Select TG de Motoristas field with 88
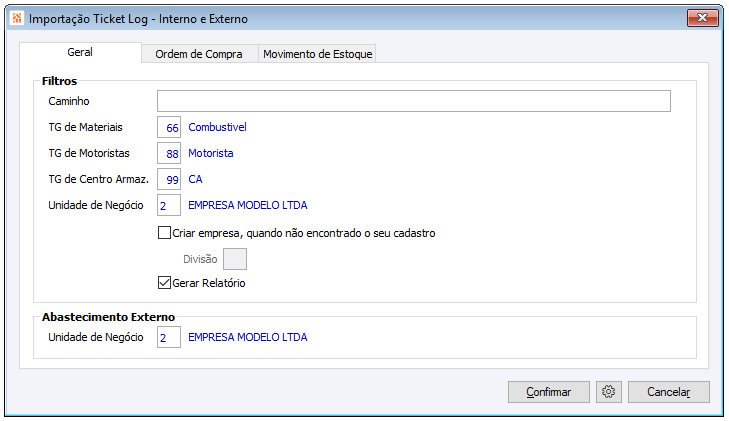 pos(169,153)
